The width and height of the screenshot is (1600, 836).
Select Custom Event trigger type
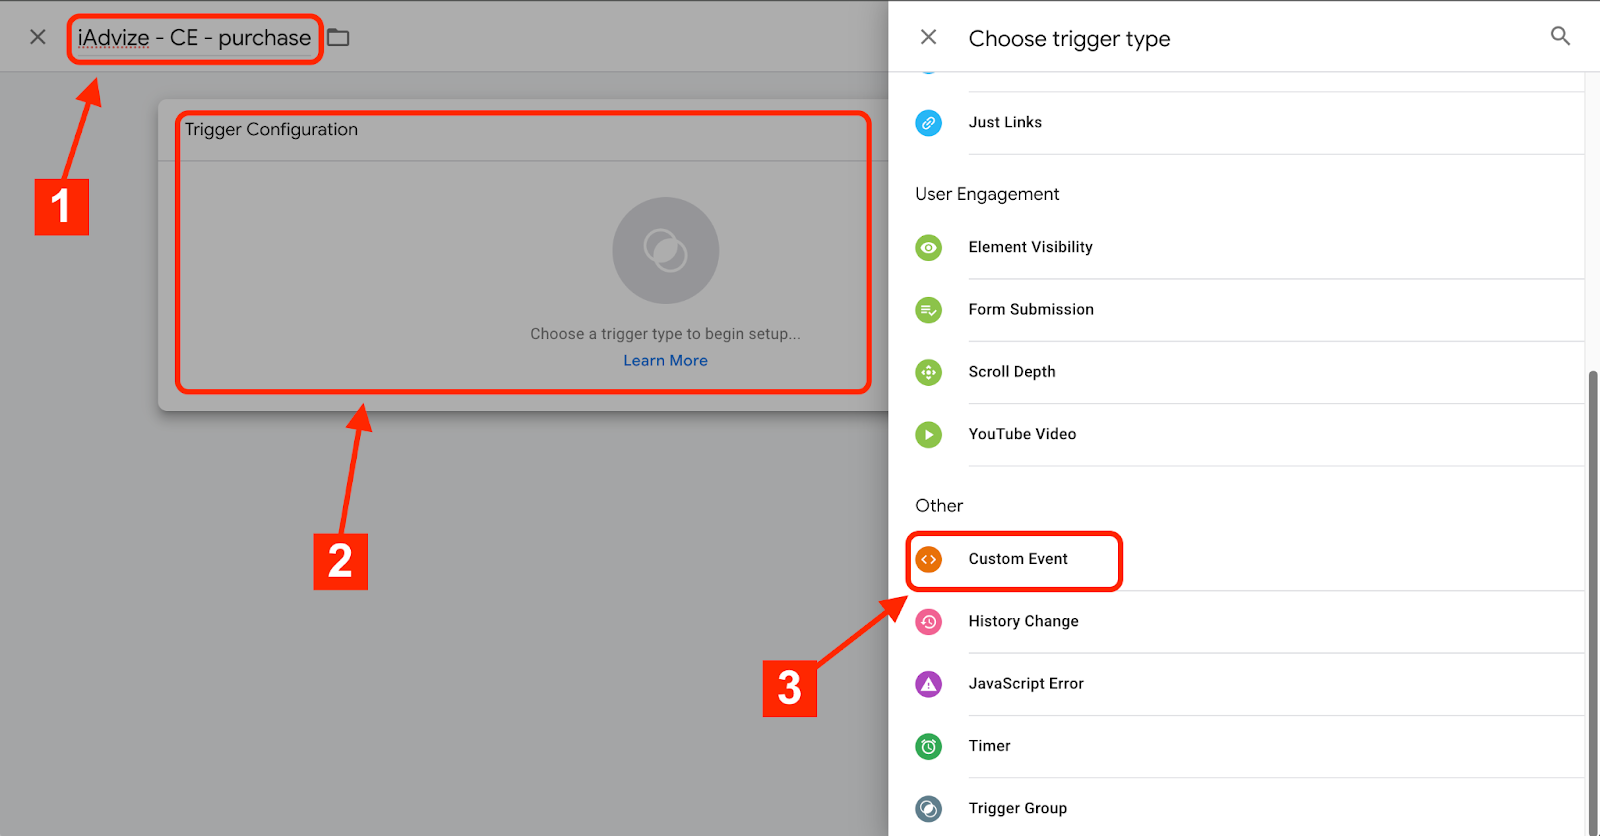(1018, 559)
